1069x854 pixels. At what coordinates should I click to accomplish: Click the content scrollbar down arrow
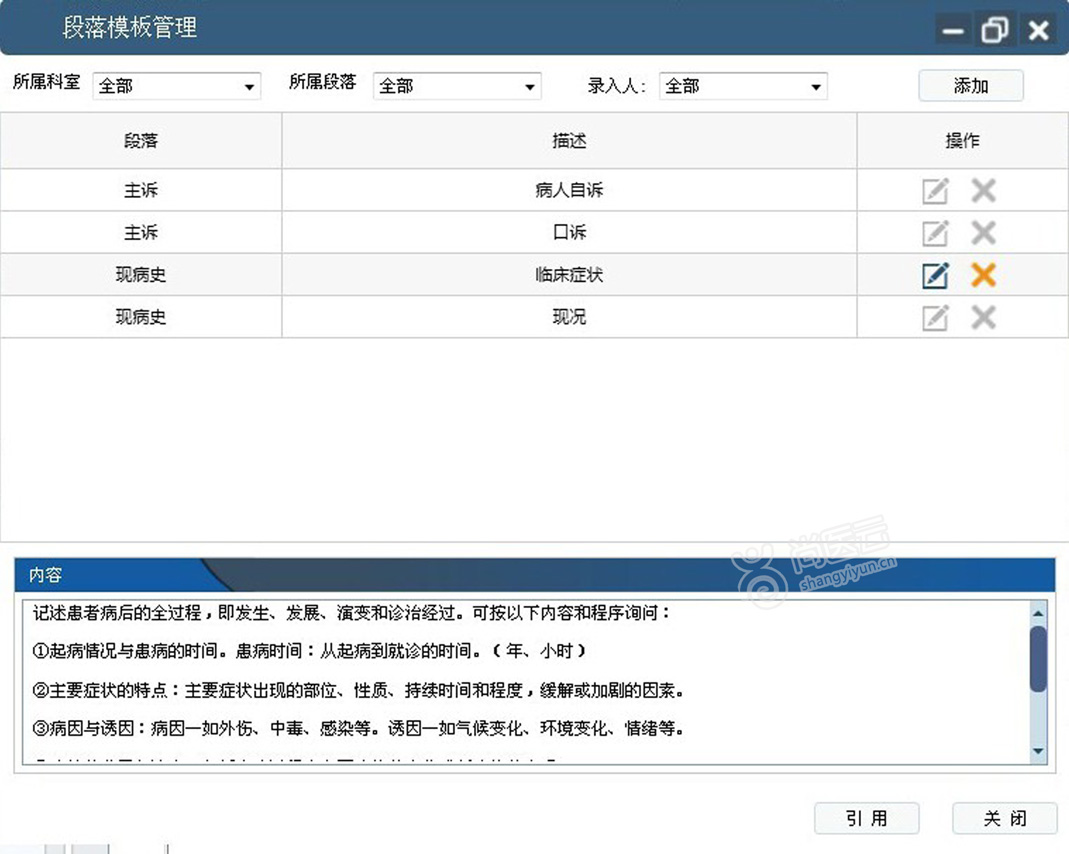point(1038,751)
